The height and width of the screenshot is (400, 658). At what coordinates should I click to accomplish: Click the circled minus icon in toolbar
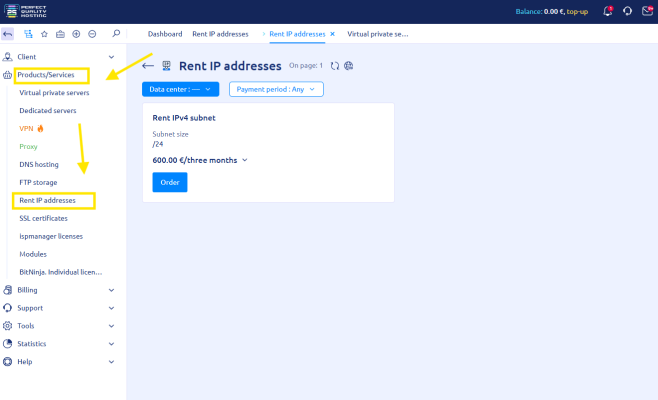click(92, 34)
